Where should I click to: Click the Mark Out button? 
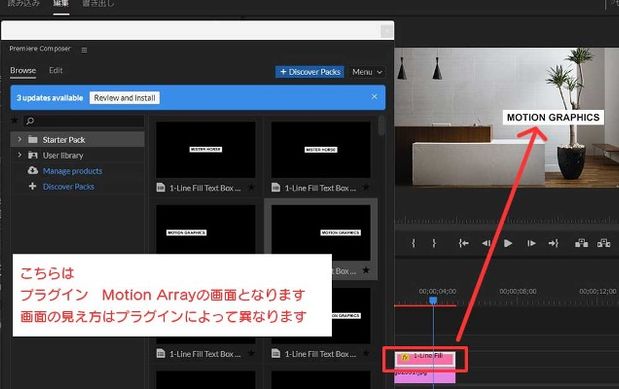point(434,243)
